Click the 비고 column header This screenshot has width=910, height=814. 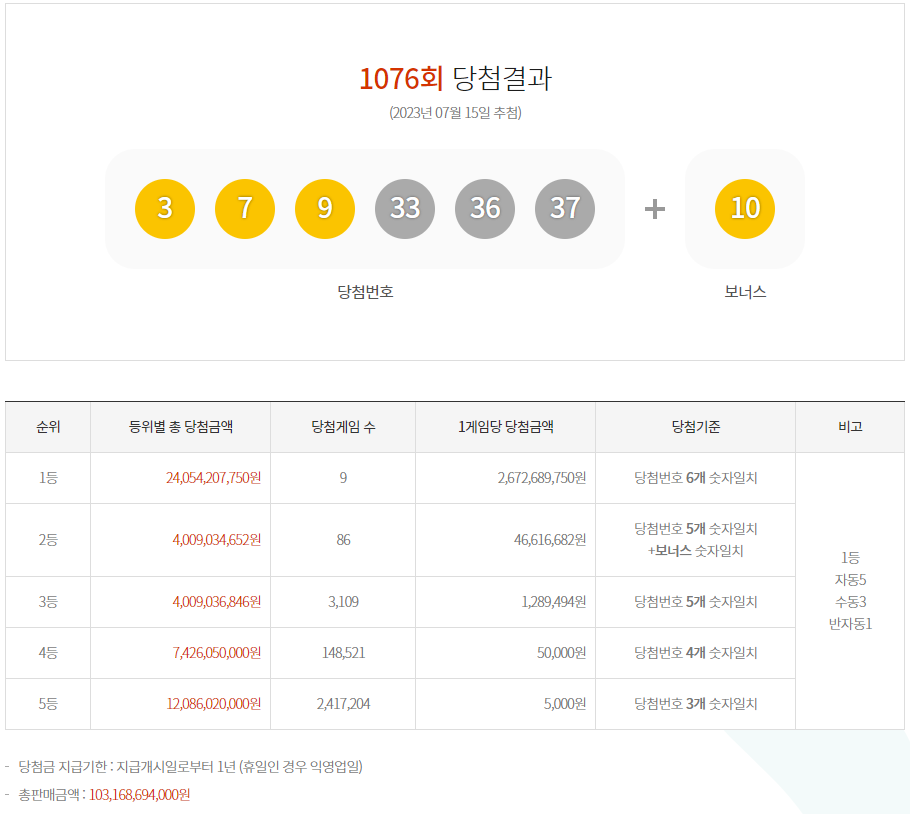tap(850, 427)
